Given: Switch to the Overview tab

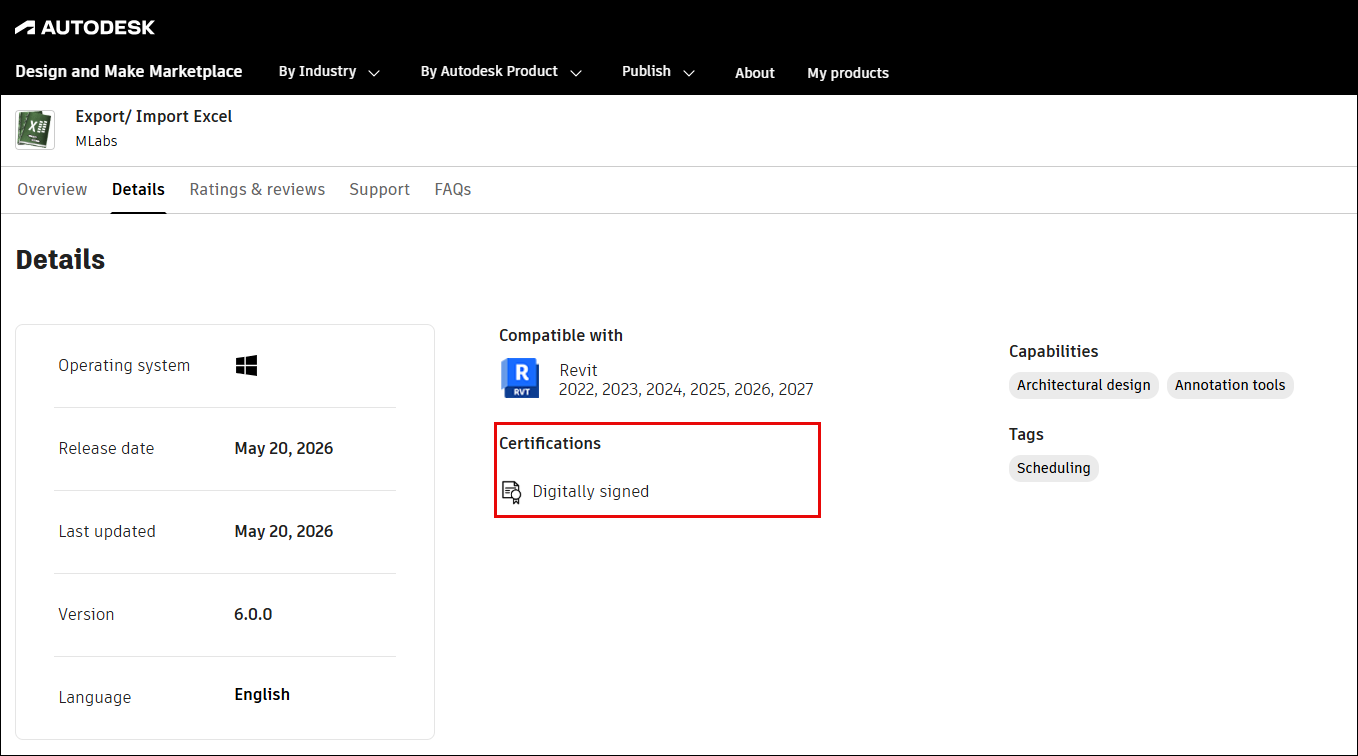Looking at the screenshot, I should click(x=52, y=190).
